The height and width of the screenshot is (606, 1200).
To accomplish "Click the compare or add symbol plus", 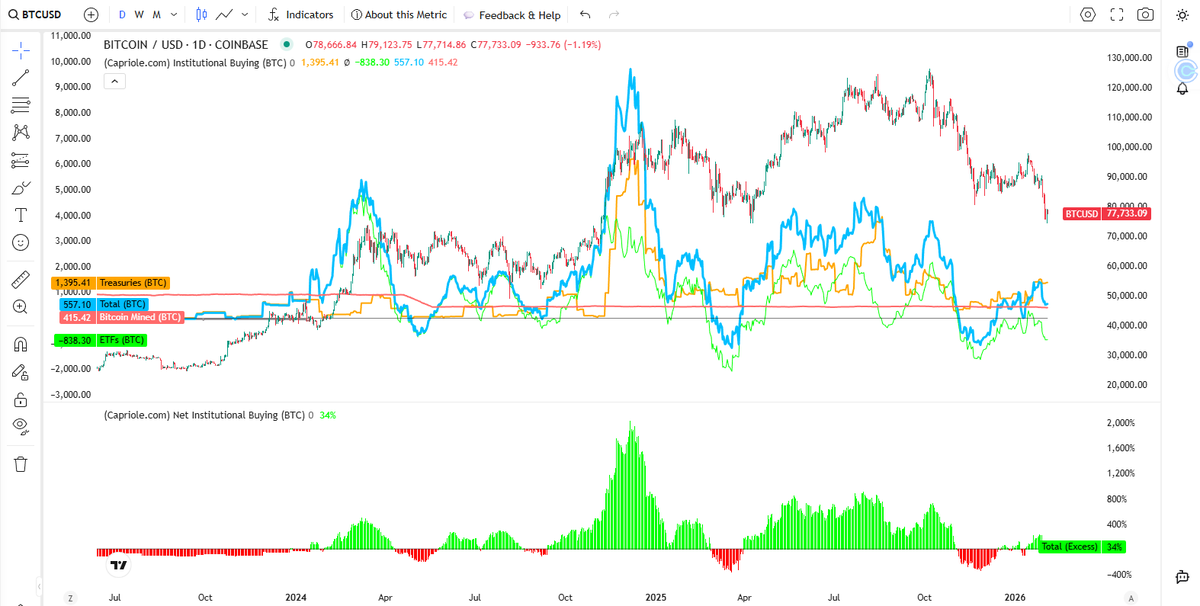I will (91, 15).
